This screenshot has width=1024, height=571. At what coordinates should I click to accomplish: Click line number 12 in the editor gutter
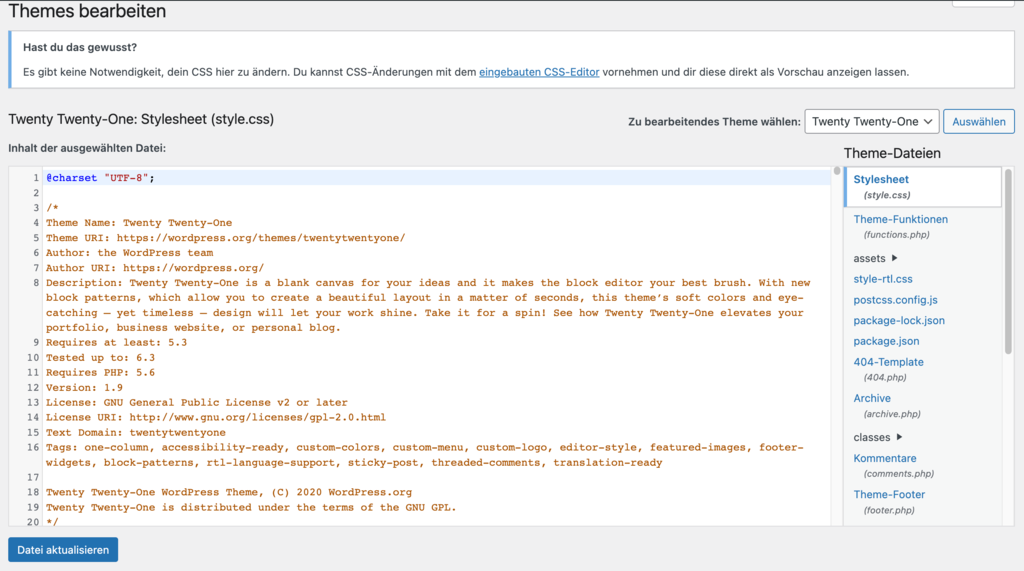32,387
